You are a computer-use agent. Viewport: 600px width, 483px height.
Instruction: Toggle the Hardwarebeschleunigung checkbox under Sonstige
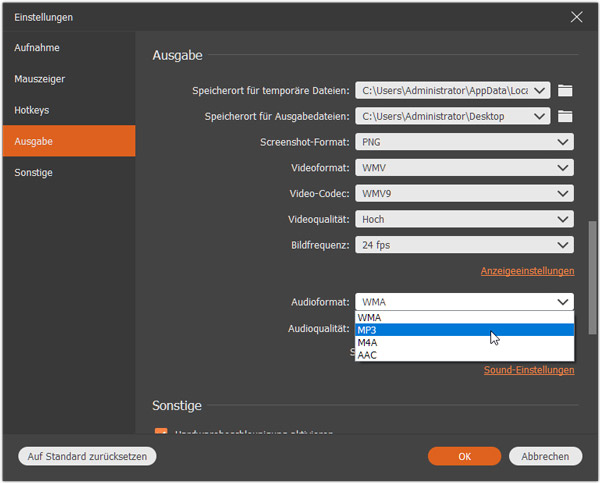click(x=160, y=433)
